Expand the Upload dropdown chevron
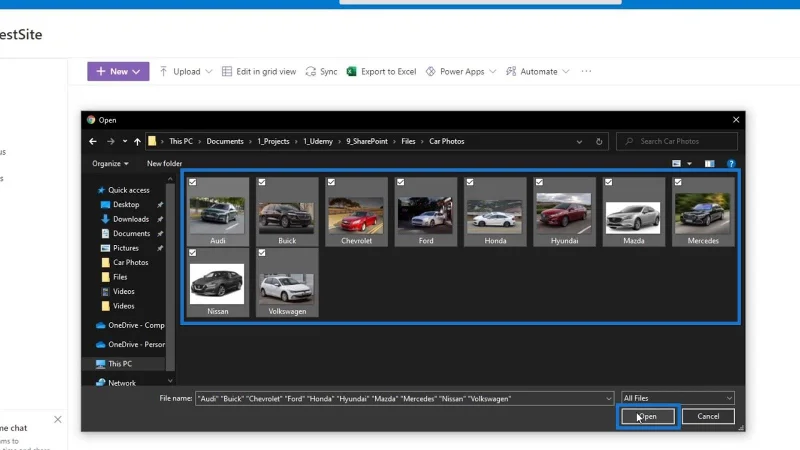Viewport: 800px width, 450px height. (x=209, y=71)
